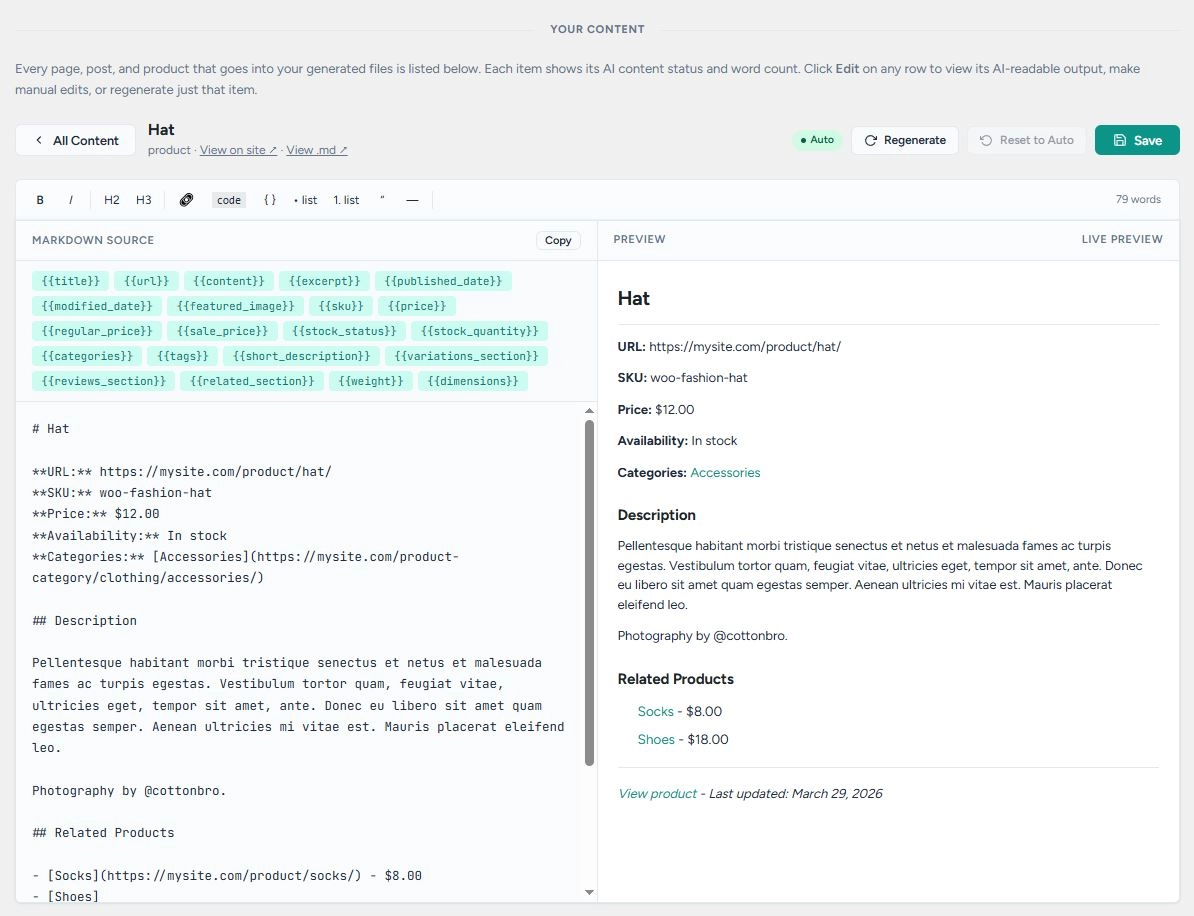Image resolution: width=1194 pixels, height=916 pixels.
Task: Open the View .md link
Action: click(x=317, y=150)
